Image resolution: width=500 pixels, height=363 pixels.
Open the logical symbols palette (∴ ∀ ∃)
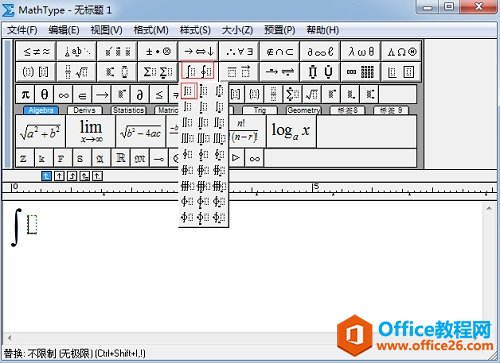239,51
